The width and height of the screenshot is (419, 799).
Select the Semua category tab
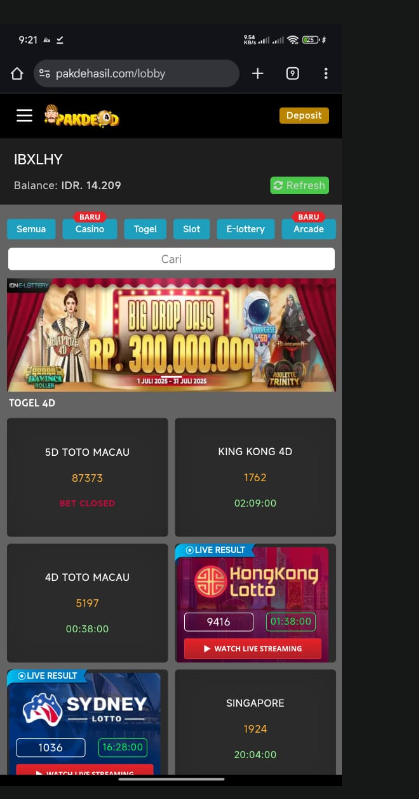tap(31, 229)
